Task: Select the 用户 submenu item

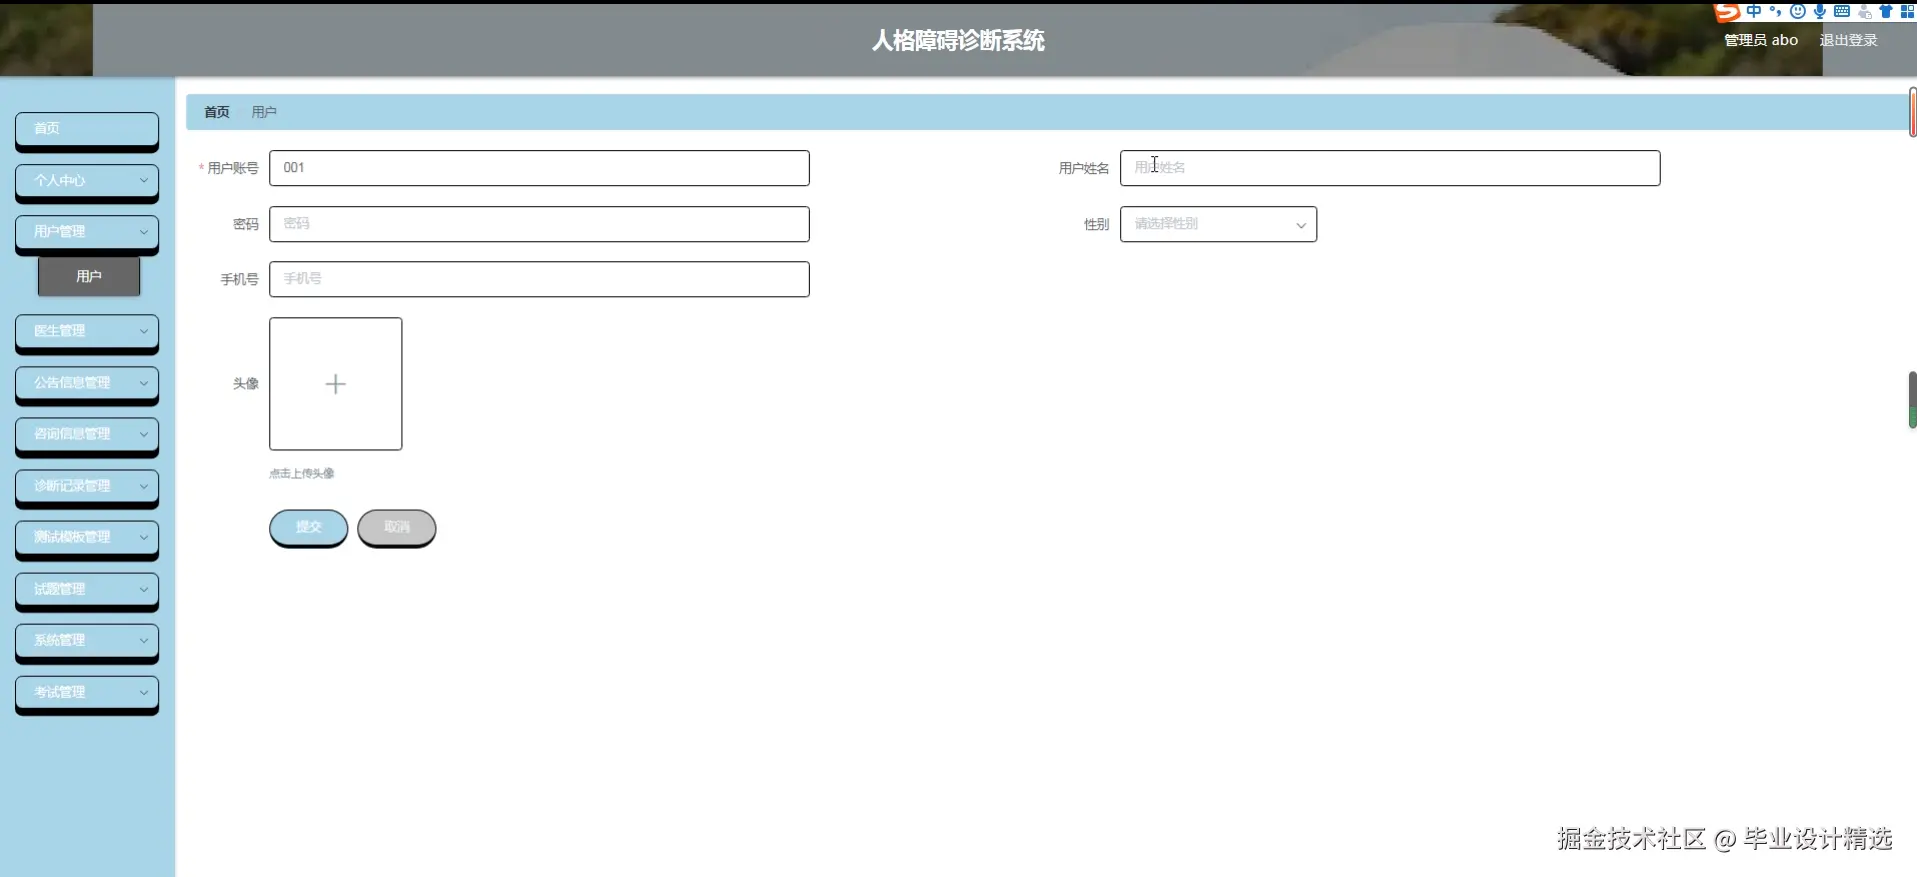Action: (89, 276)
